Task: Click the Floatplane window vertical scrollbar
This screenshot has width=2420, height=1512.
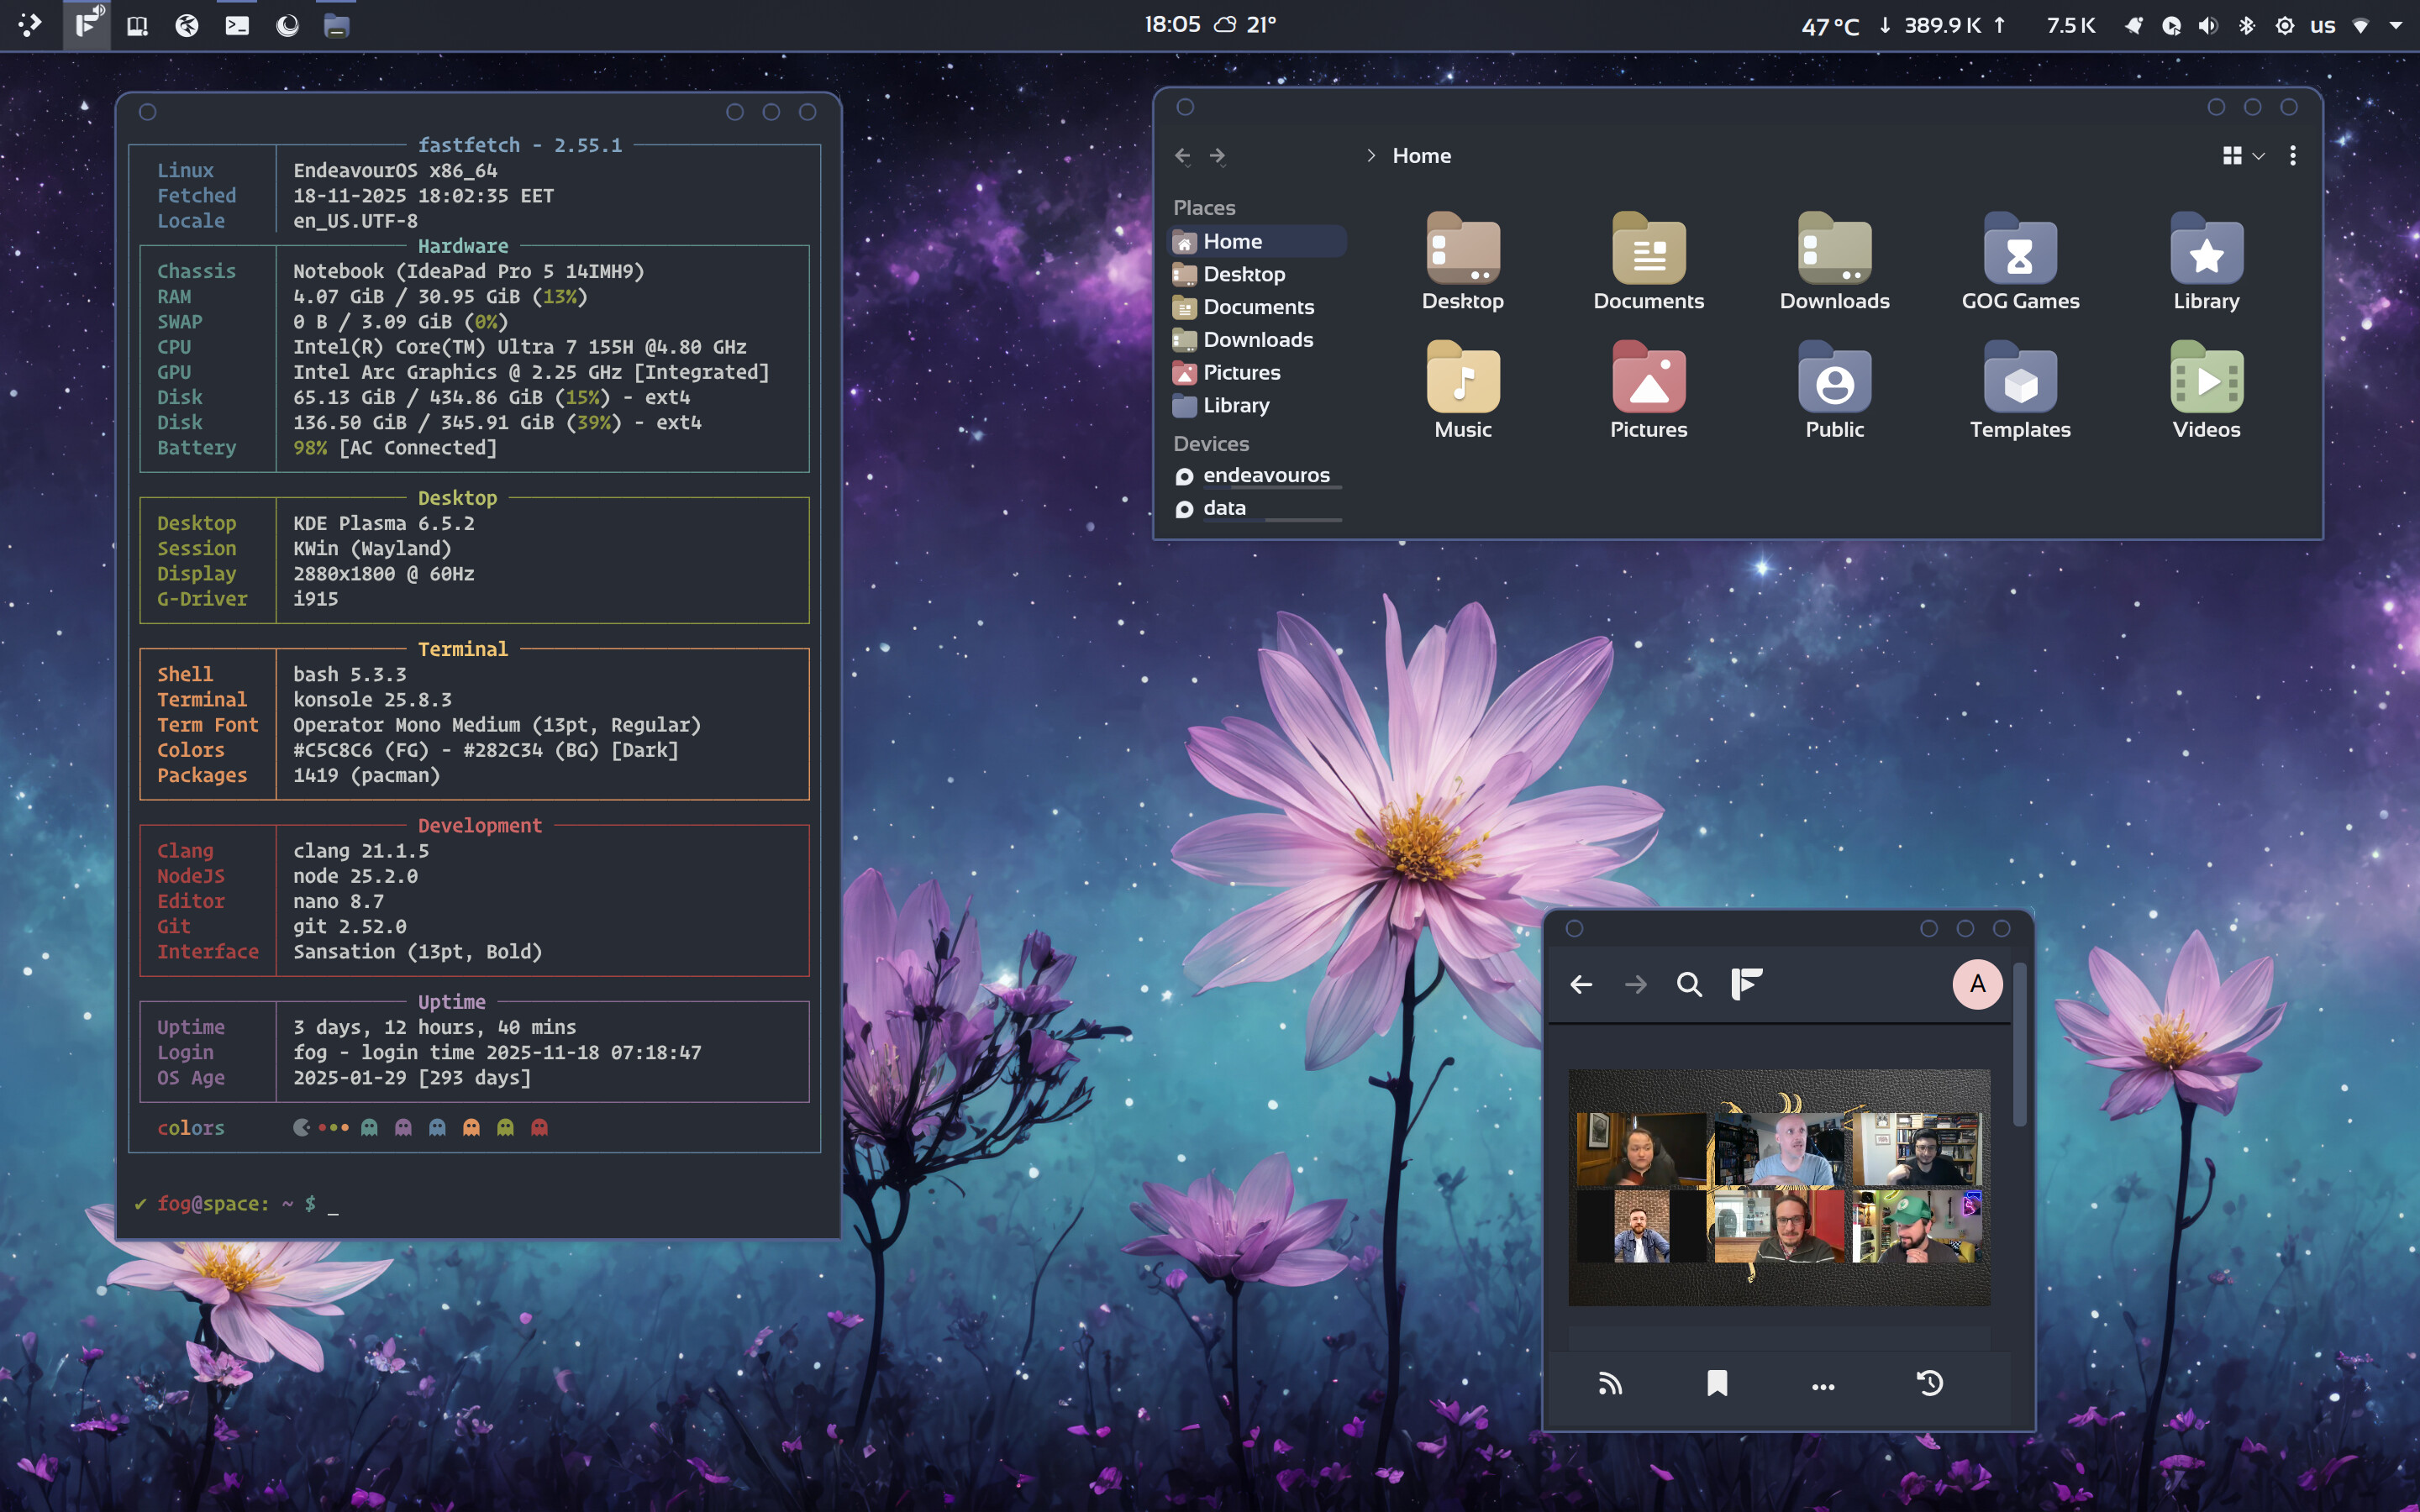Action: coord(2020,1045)
